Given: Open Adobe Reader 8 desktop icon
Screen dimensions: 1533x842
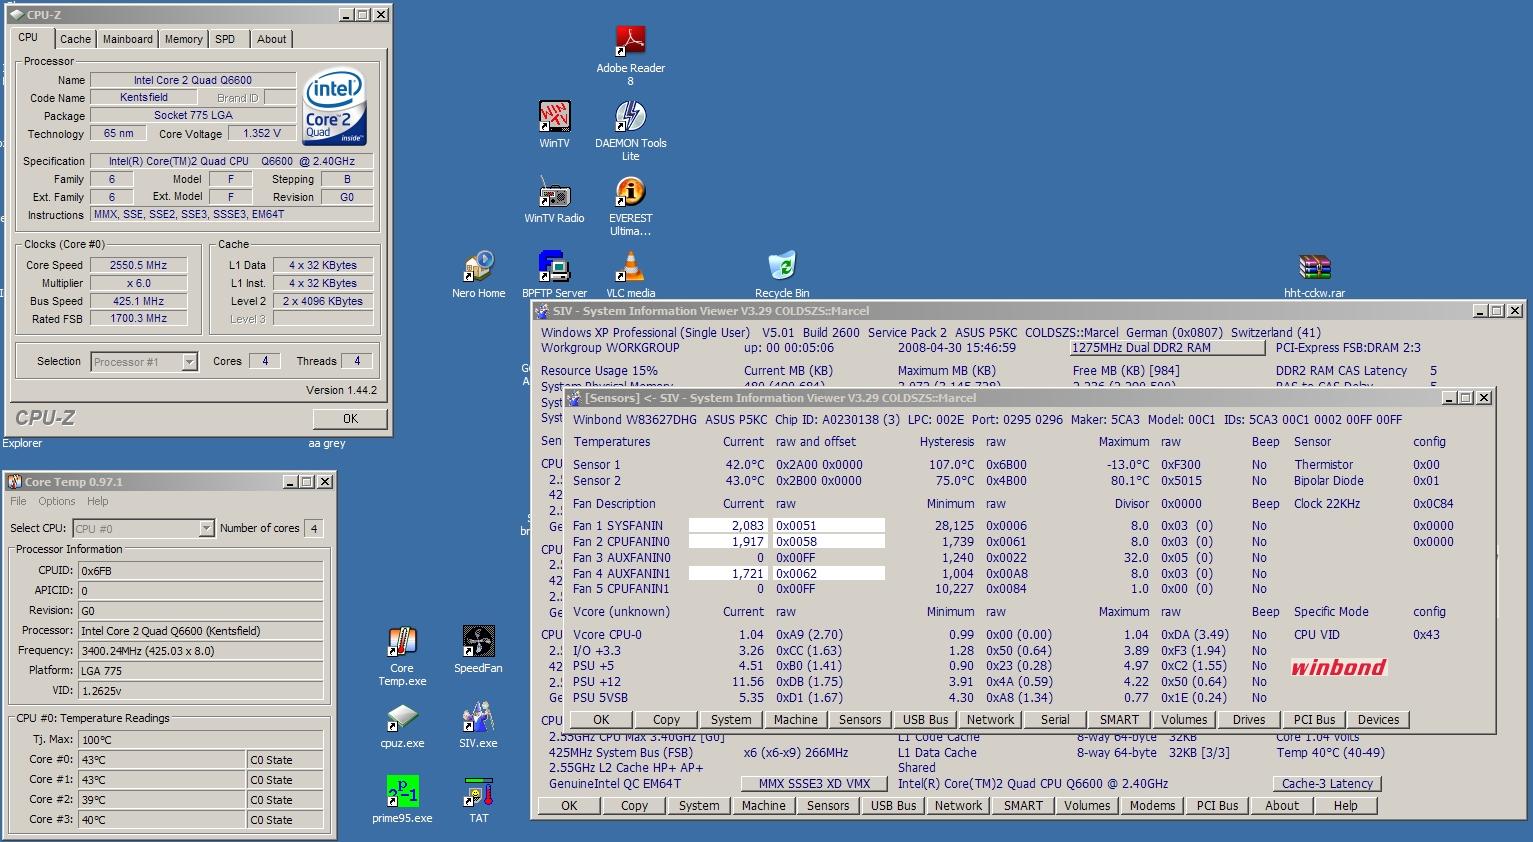Looking at the screenshot, I should click(630, 42).
